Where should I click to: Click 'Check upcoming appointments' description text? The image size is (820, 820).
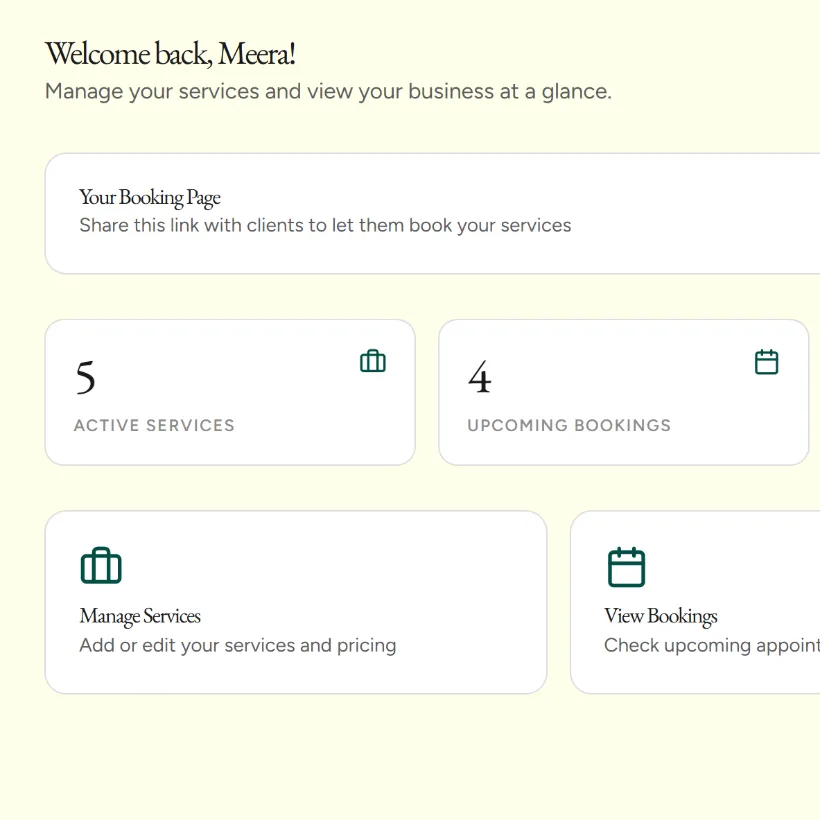point(712,646)
